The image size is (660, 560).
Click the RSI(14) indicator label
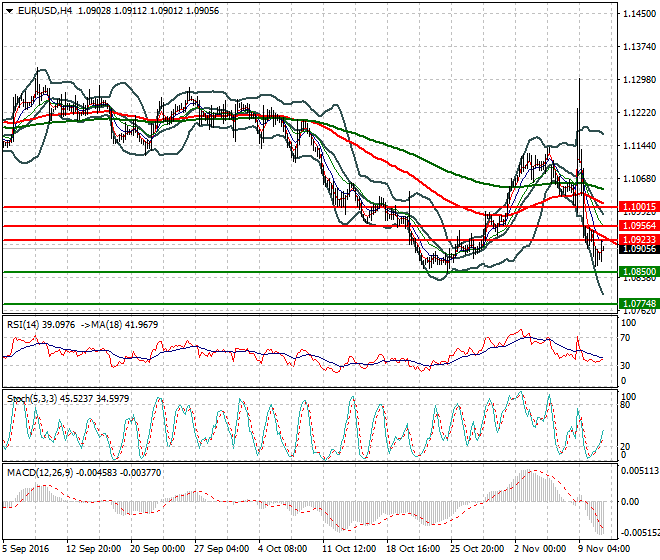pyautogui.click(x=23, y=325)
